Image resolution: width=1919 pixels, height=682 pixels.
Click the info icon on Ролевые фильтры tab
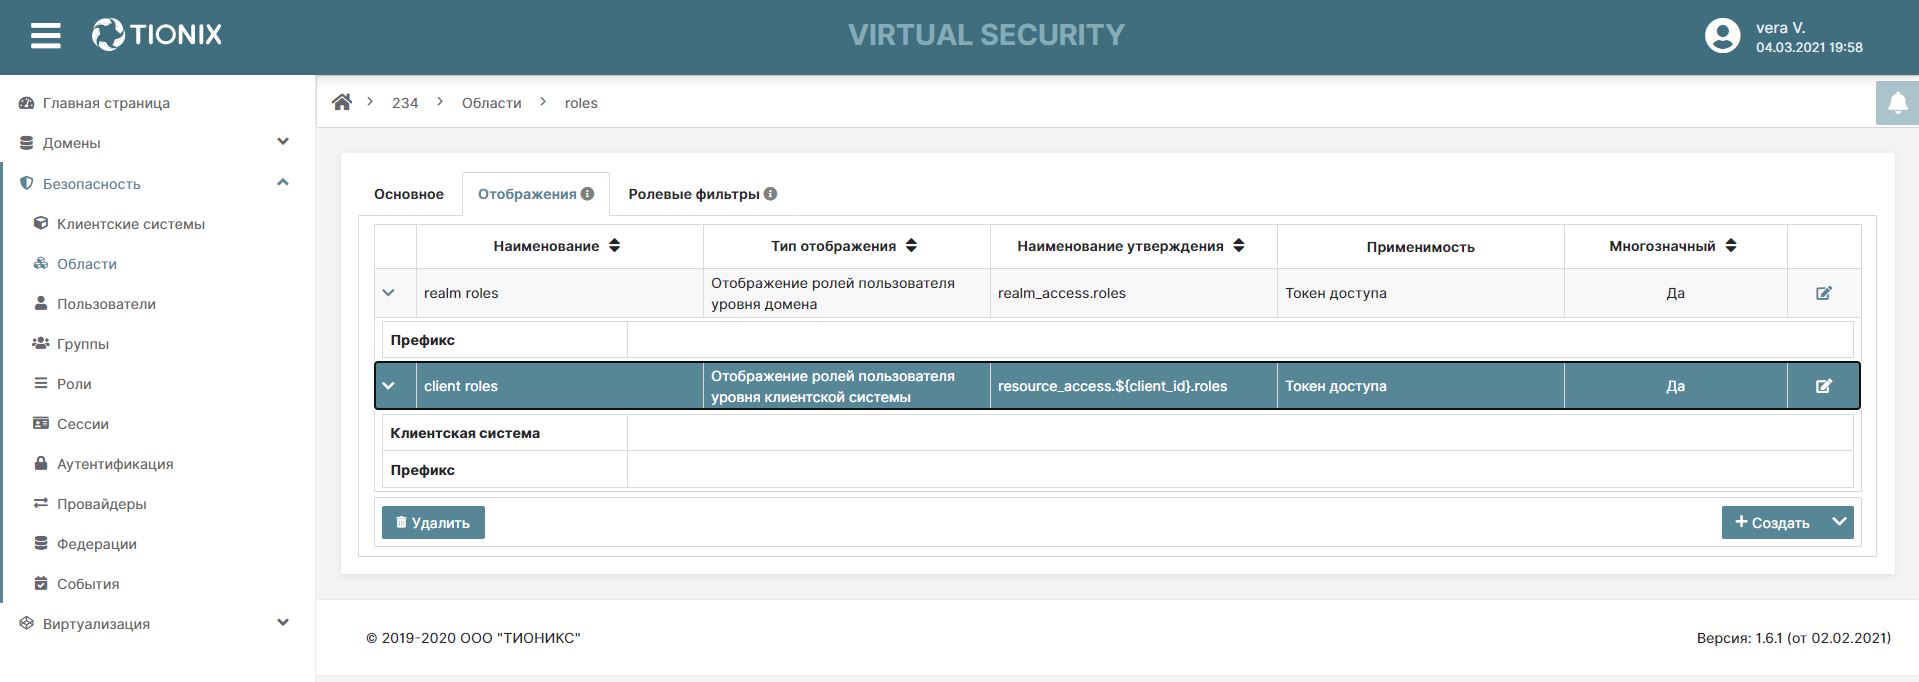(x=771, y=194)
